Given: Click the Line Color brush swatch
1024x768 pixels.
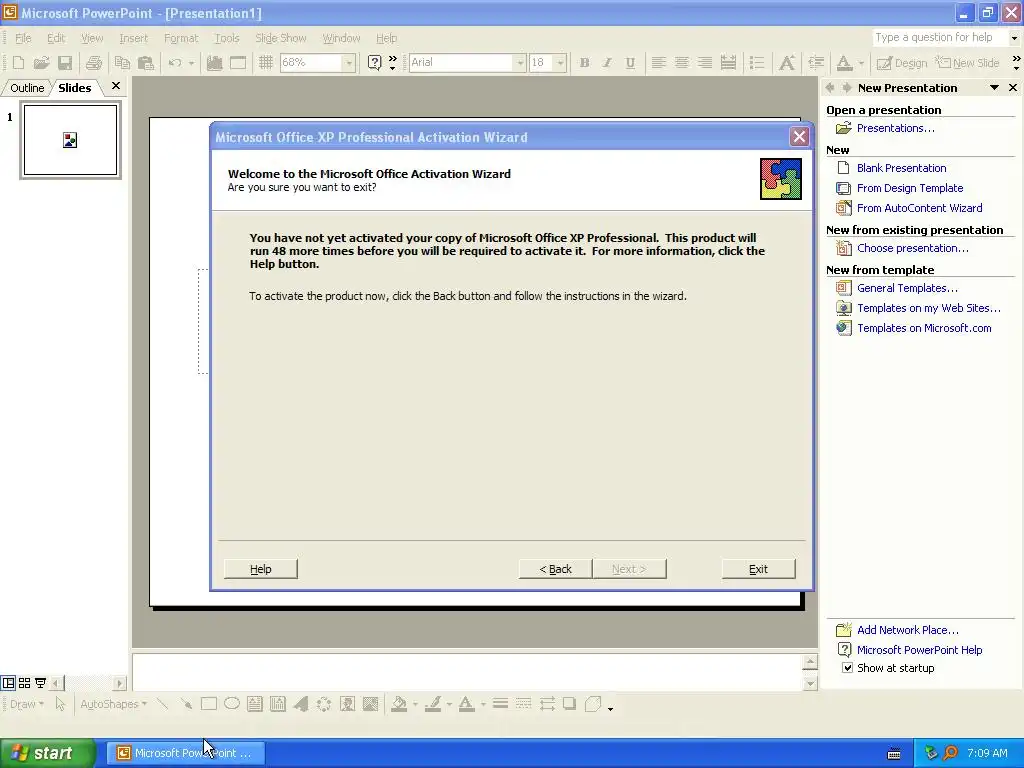Looking at the screenshot, I should [433, 704].
